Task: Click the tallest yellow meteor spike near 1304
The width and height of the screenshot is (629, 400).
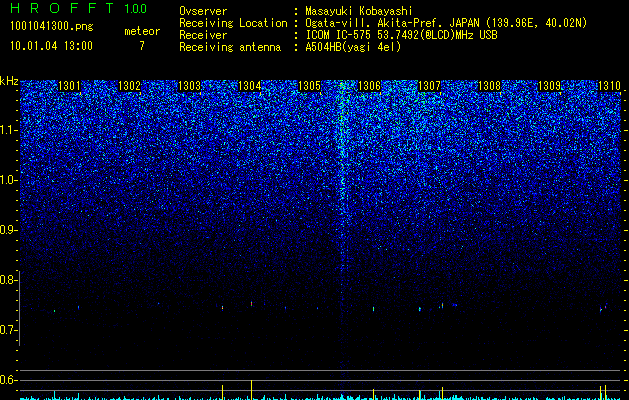Action: click(252, 390)
